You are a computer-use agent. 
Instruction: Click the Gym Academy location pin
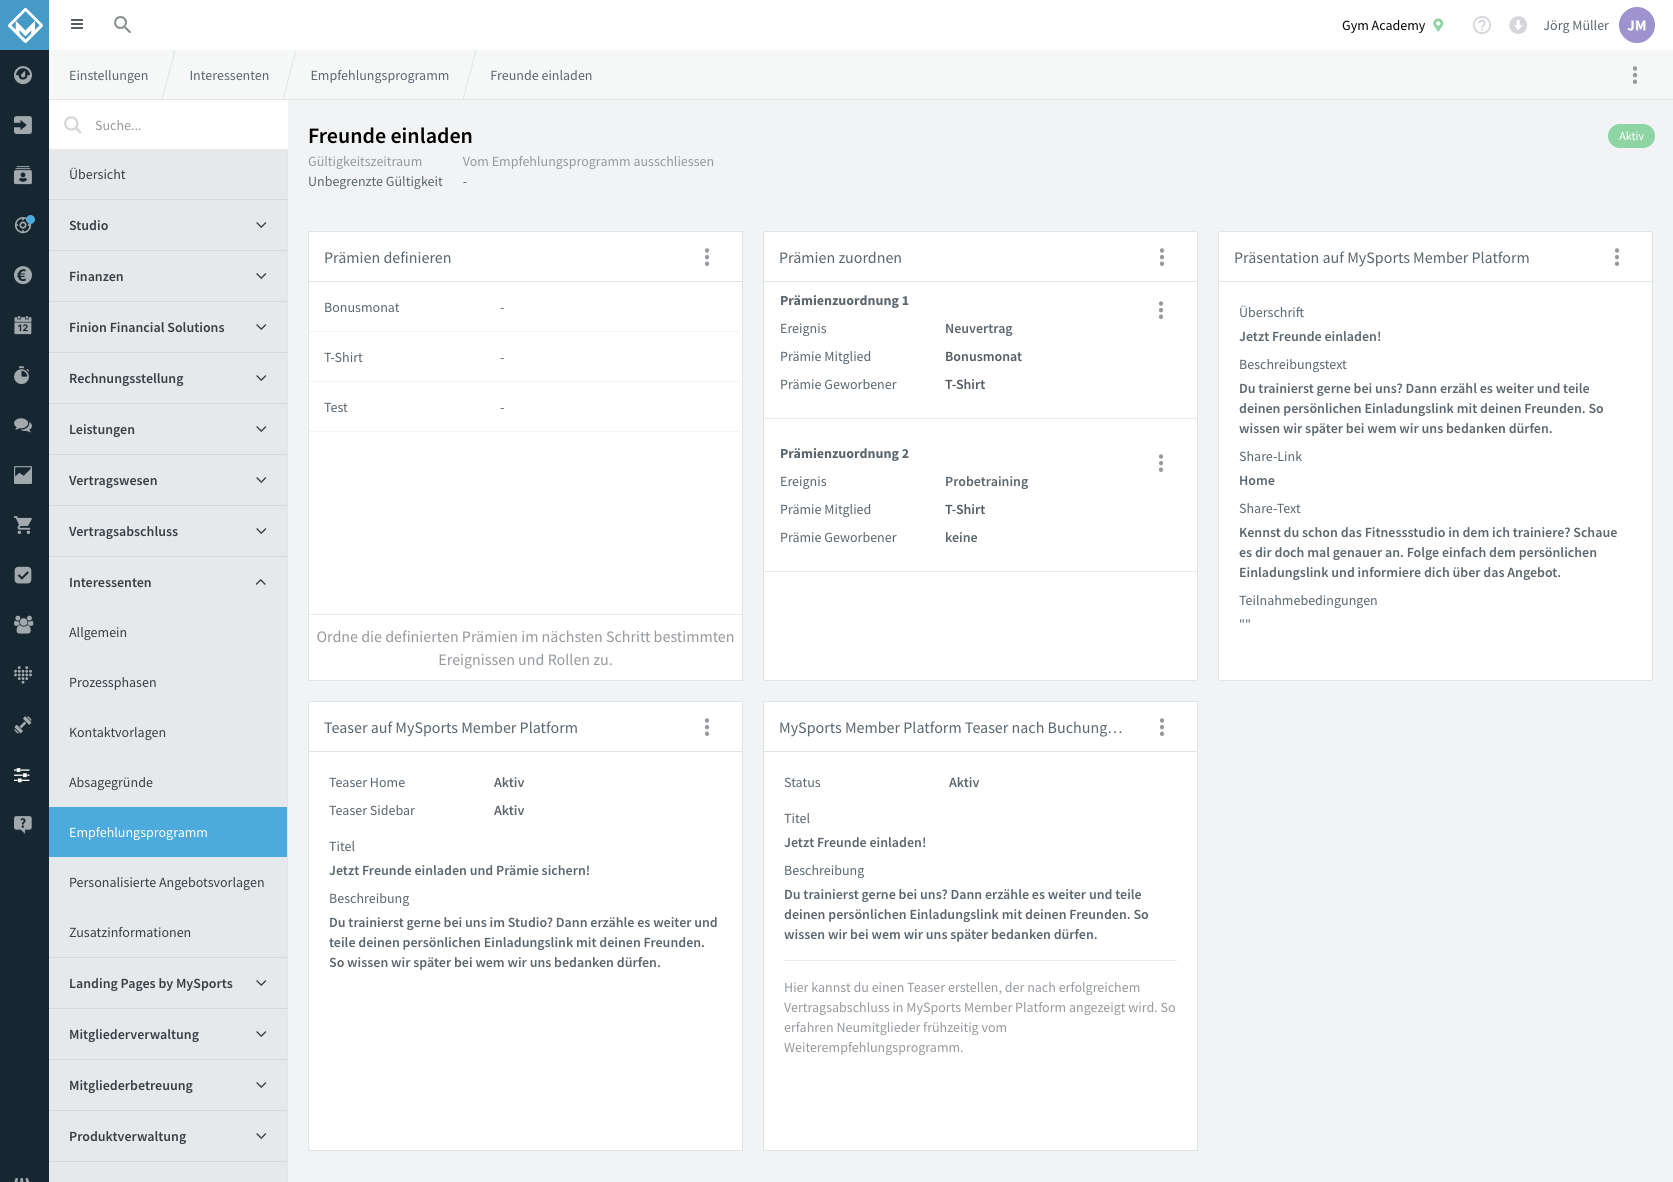(1438, 26)
